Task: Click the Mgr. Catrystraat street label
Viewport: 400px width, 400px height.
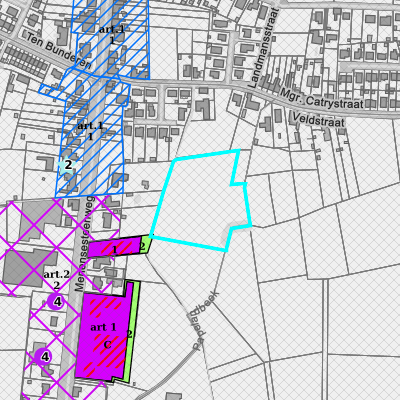Action: pyautogui.click(x=322, y=99)
